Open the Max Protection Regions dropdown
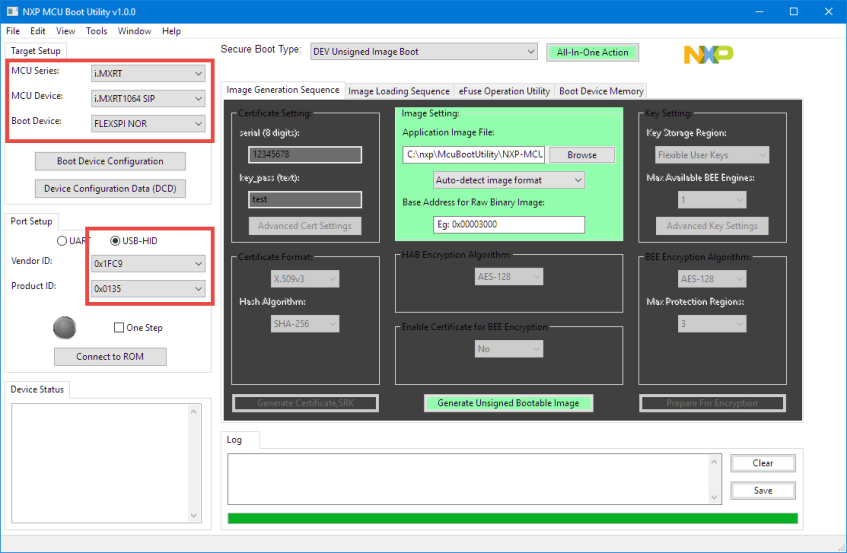 tap(712, 323)
